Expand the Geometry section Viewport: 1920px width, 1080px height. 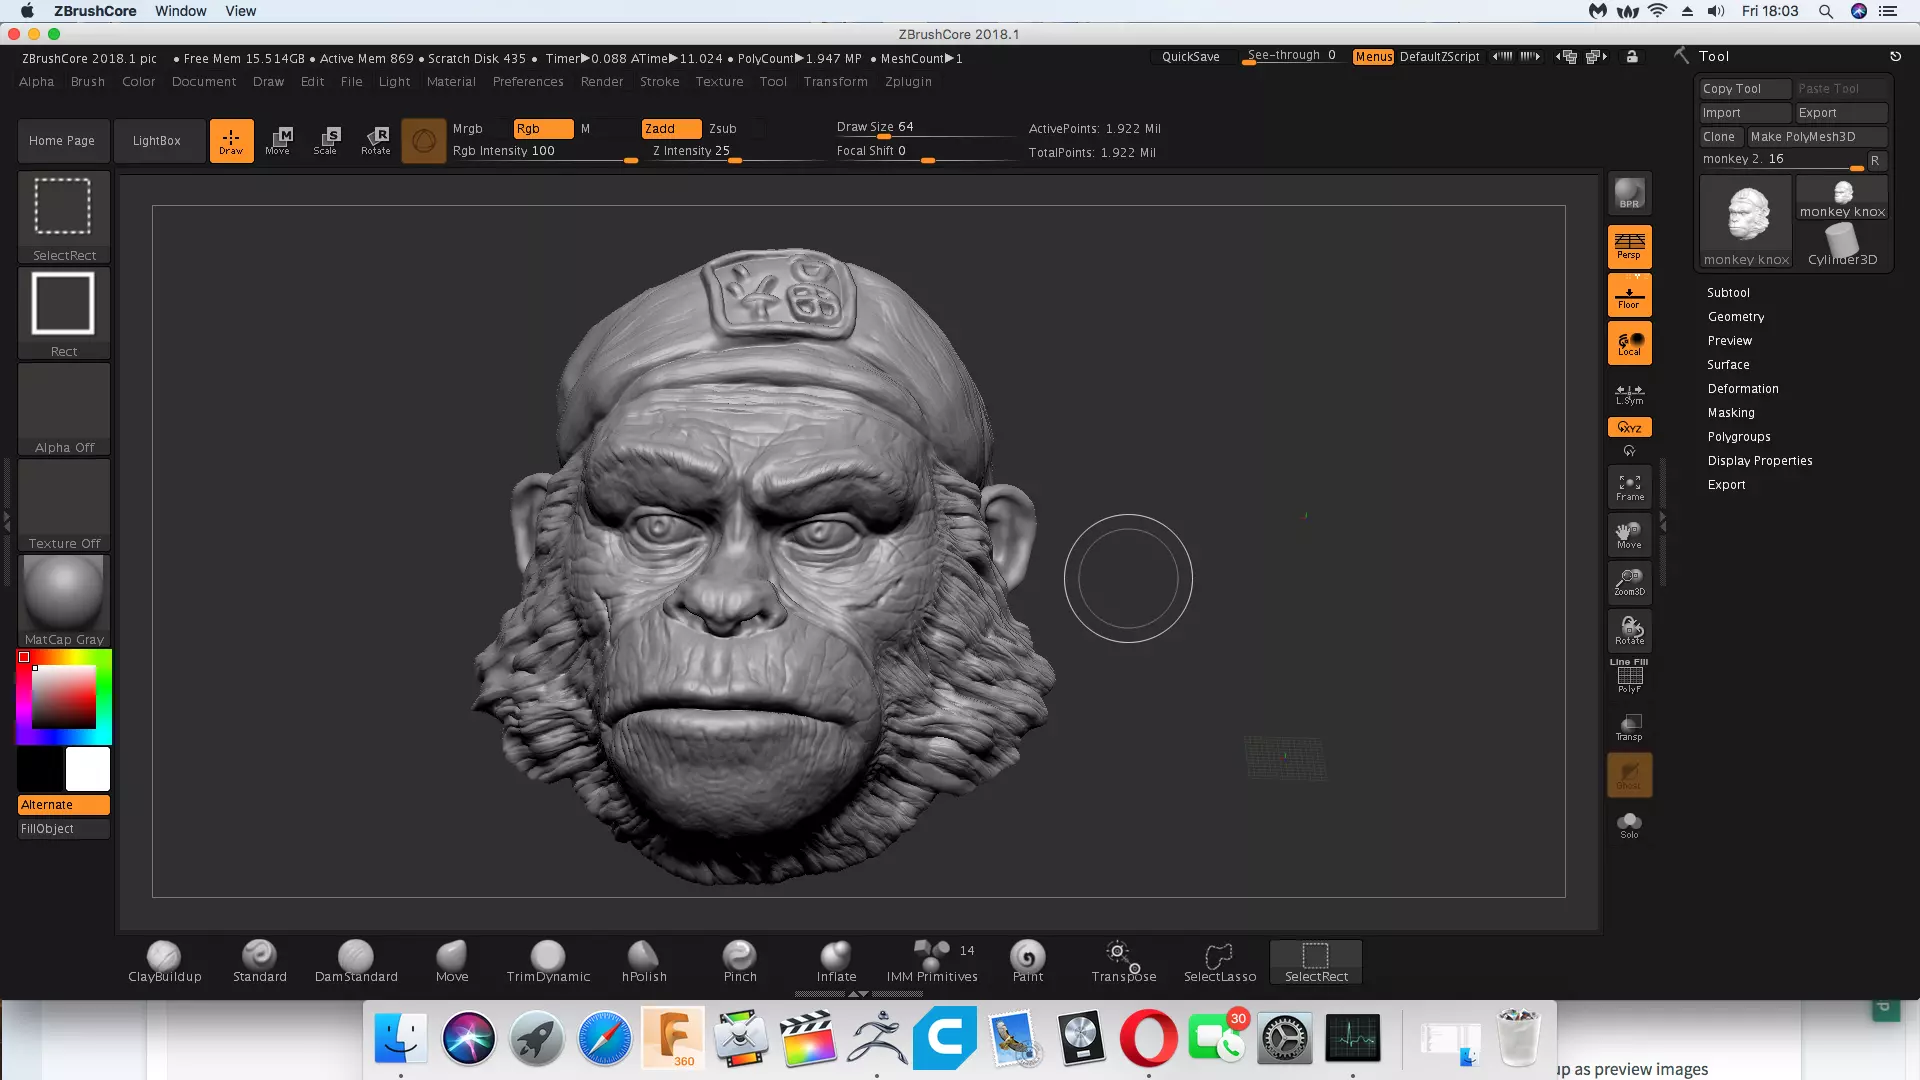(x=1736, y=317)
